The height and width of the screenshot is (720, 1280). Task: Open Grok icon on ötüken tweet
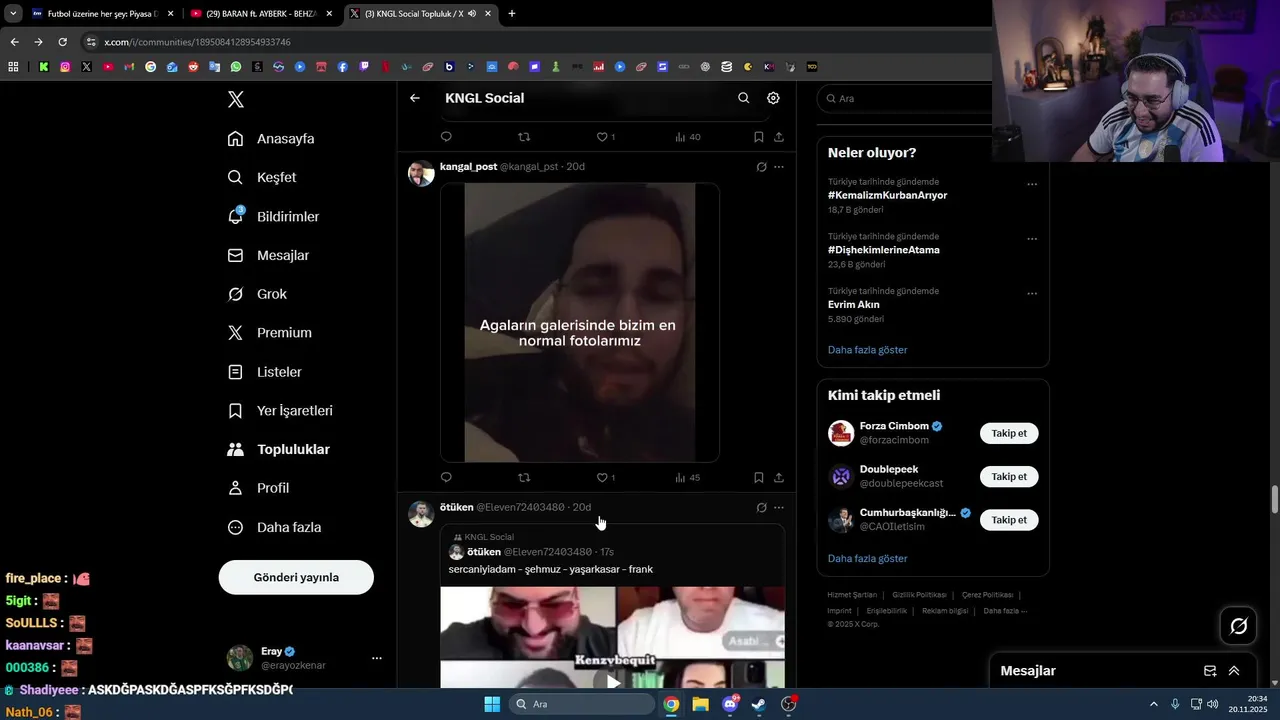tap(761, 507)
